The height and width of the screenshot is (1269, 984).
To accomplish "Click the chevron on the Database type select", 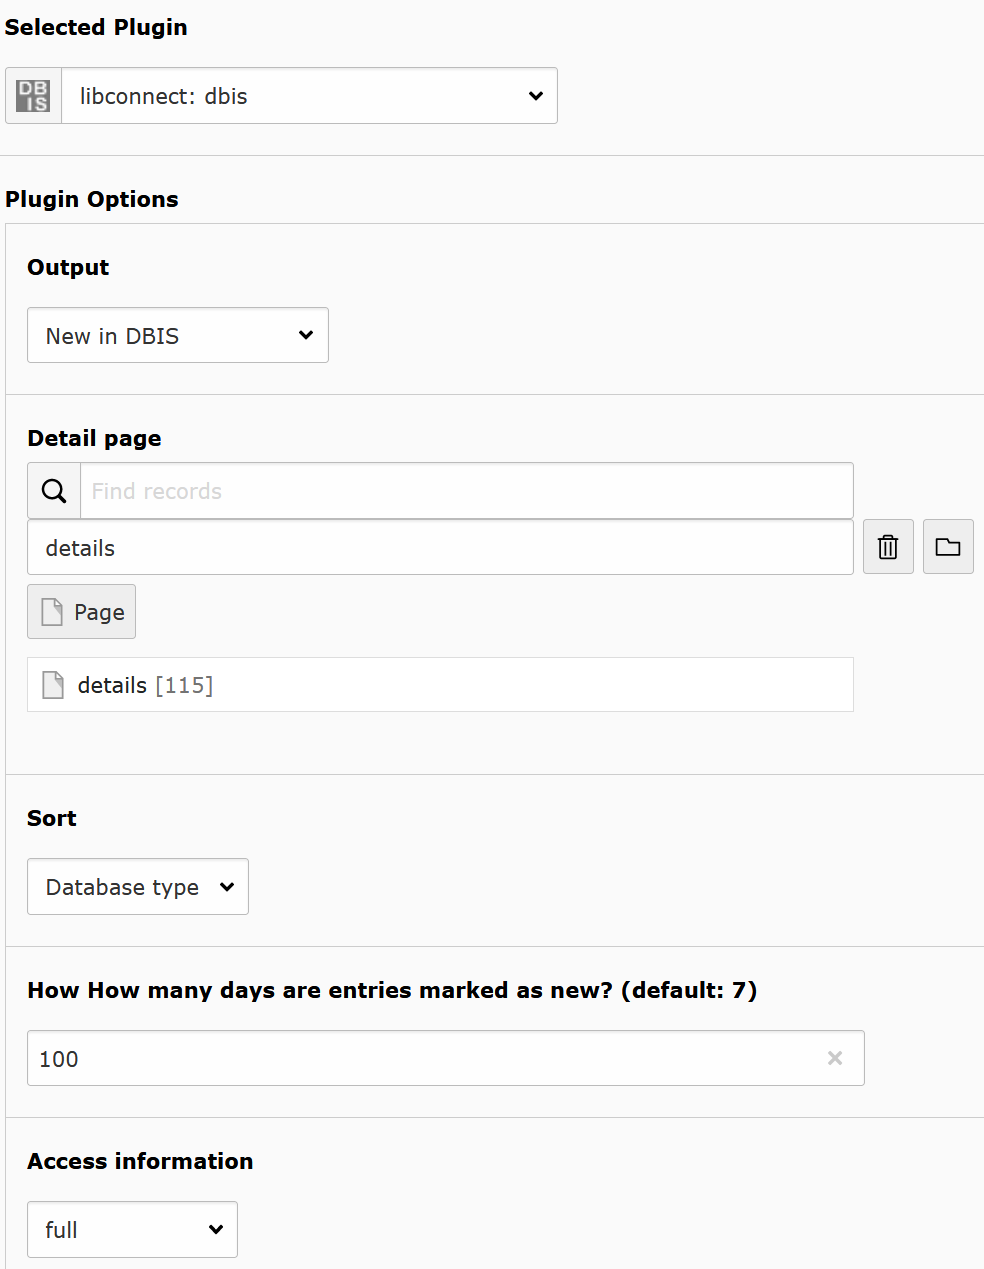I will point(227,886).
